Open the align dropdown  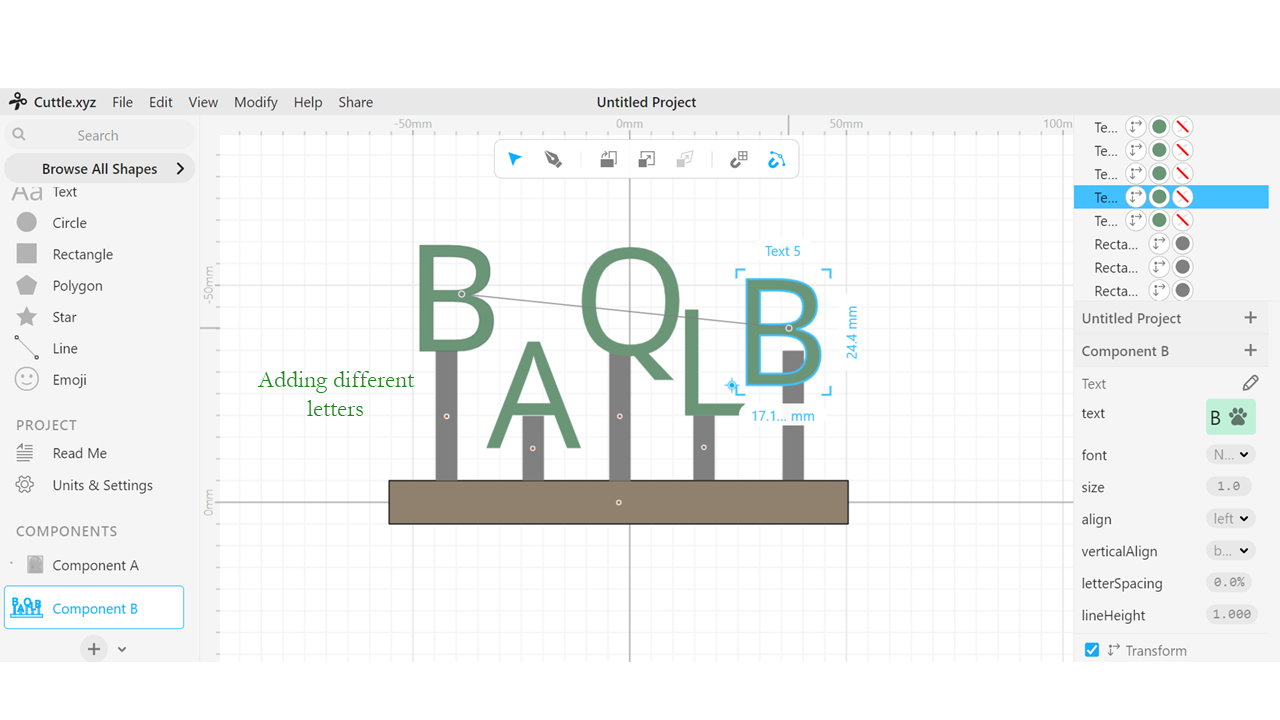1230,519
